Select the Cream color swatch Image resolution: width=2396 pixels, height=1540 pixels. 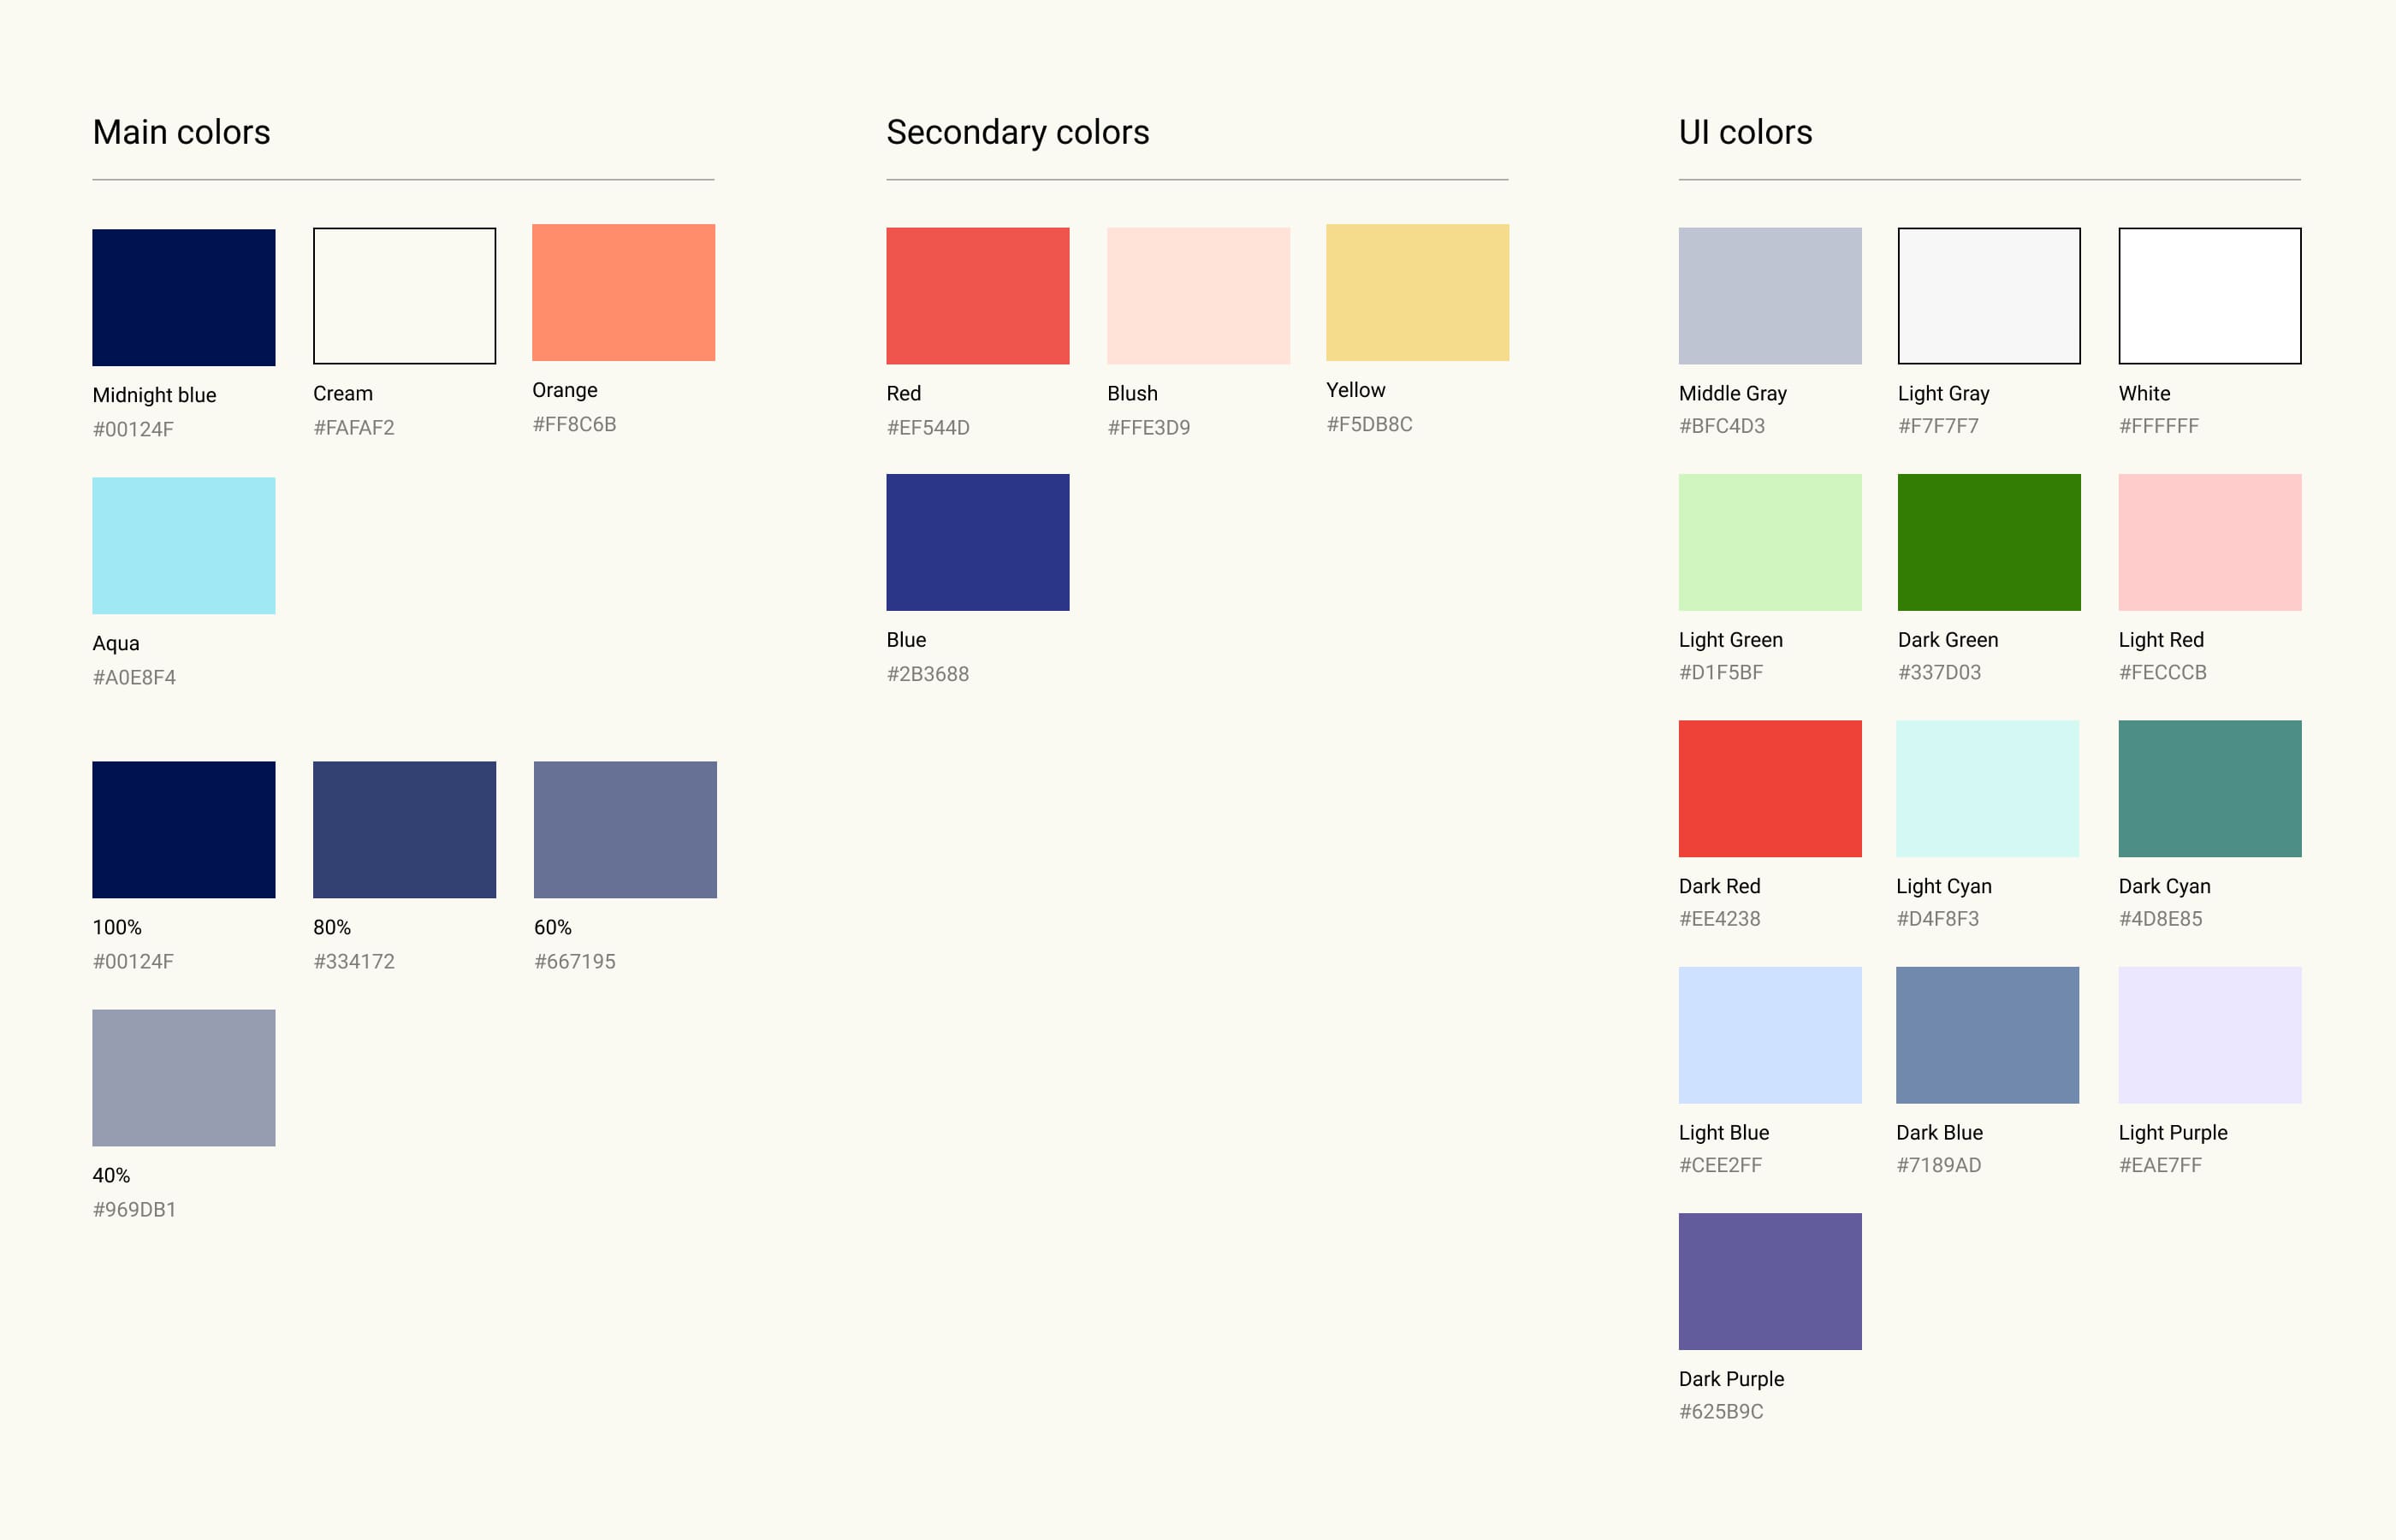pos(404,295)
